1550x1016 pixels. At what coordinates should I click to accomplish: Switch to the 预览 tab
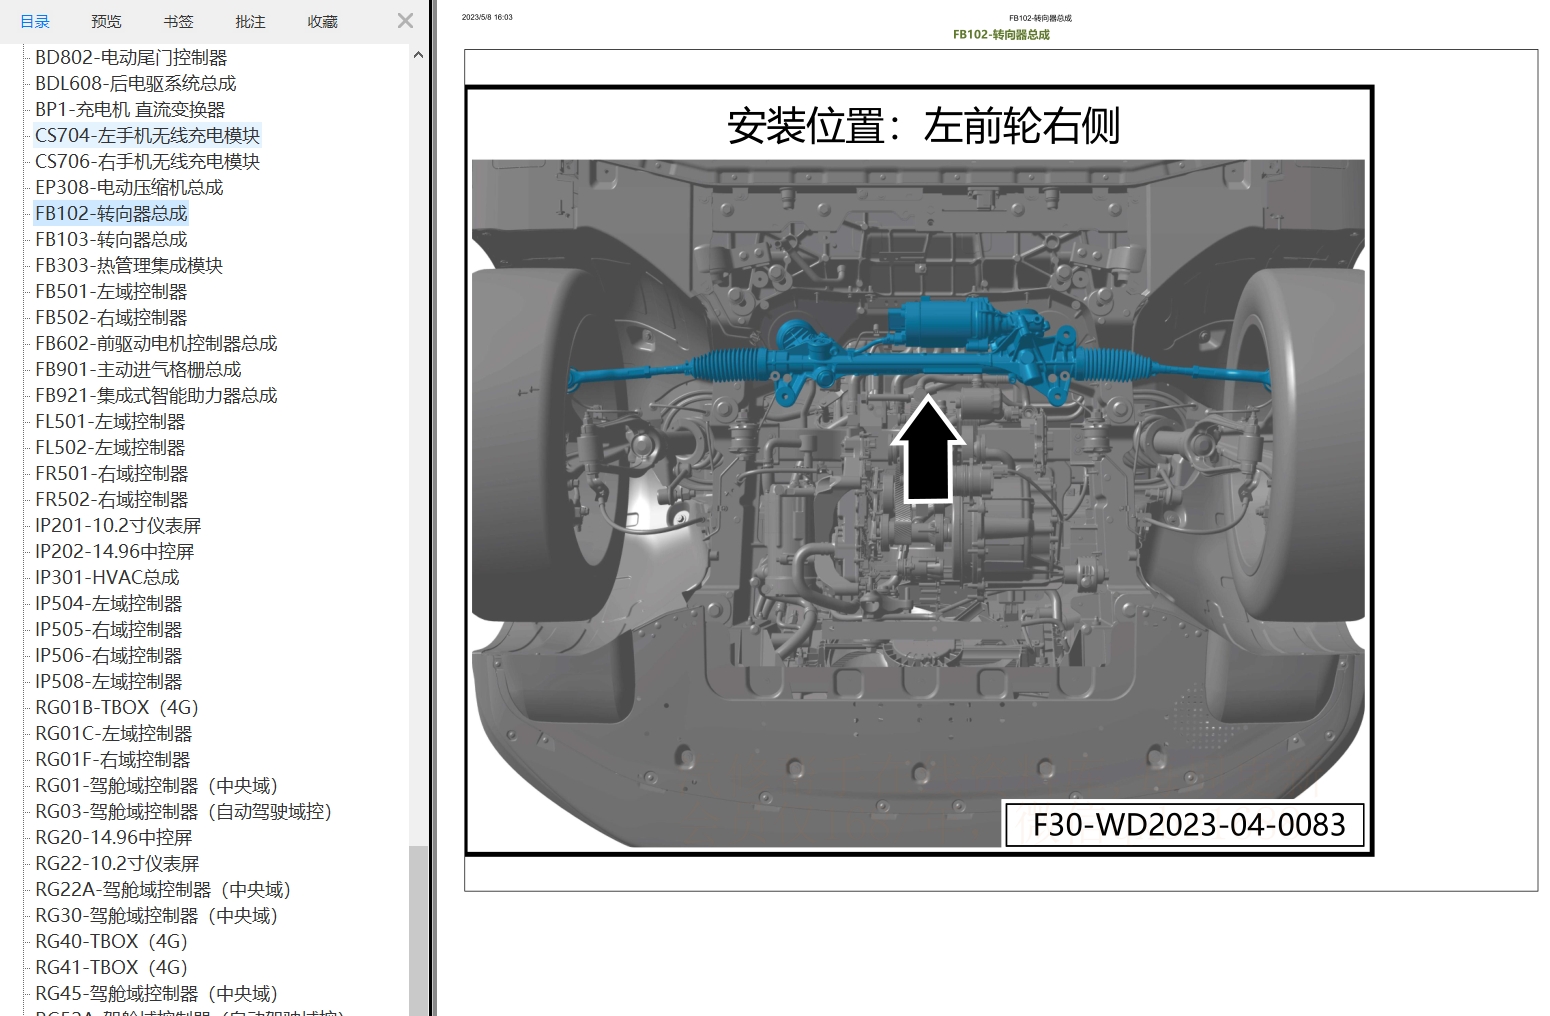[x=105, y=20]
